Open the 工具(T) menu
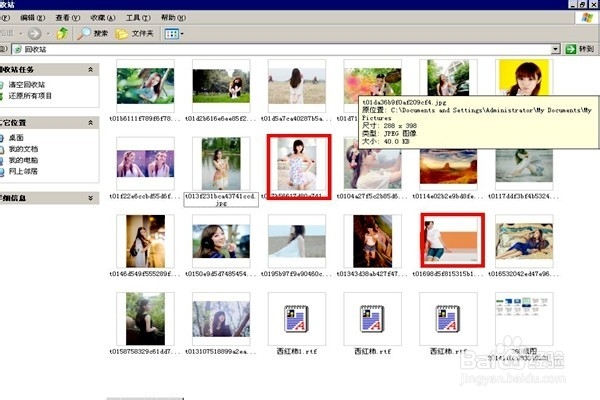This screenshot has width=600, height=400. (x=138, y=18)
